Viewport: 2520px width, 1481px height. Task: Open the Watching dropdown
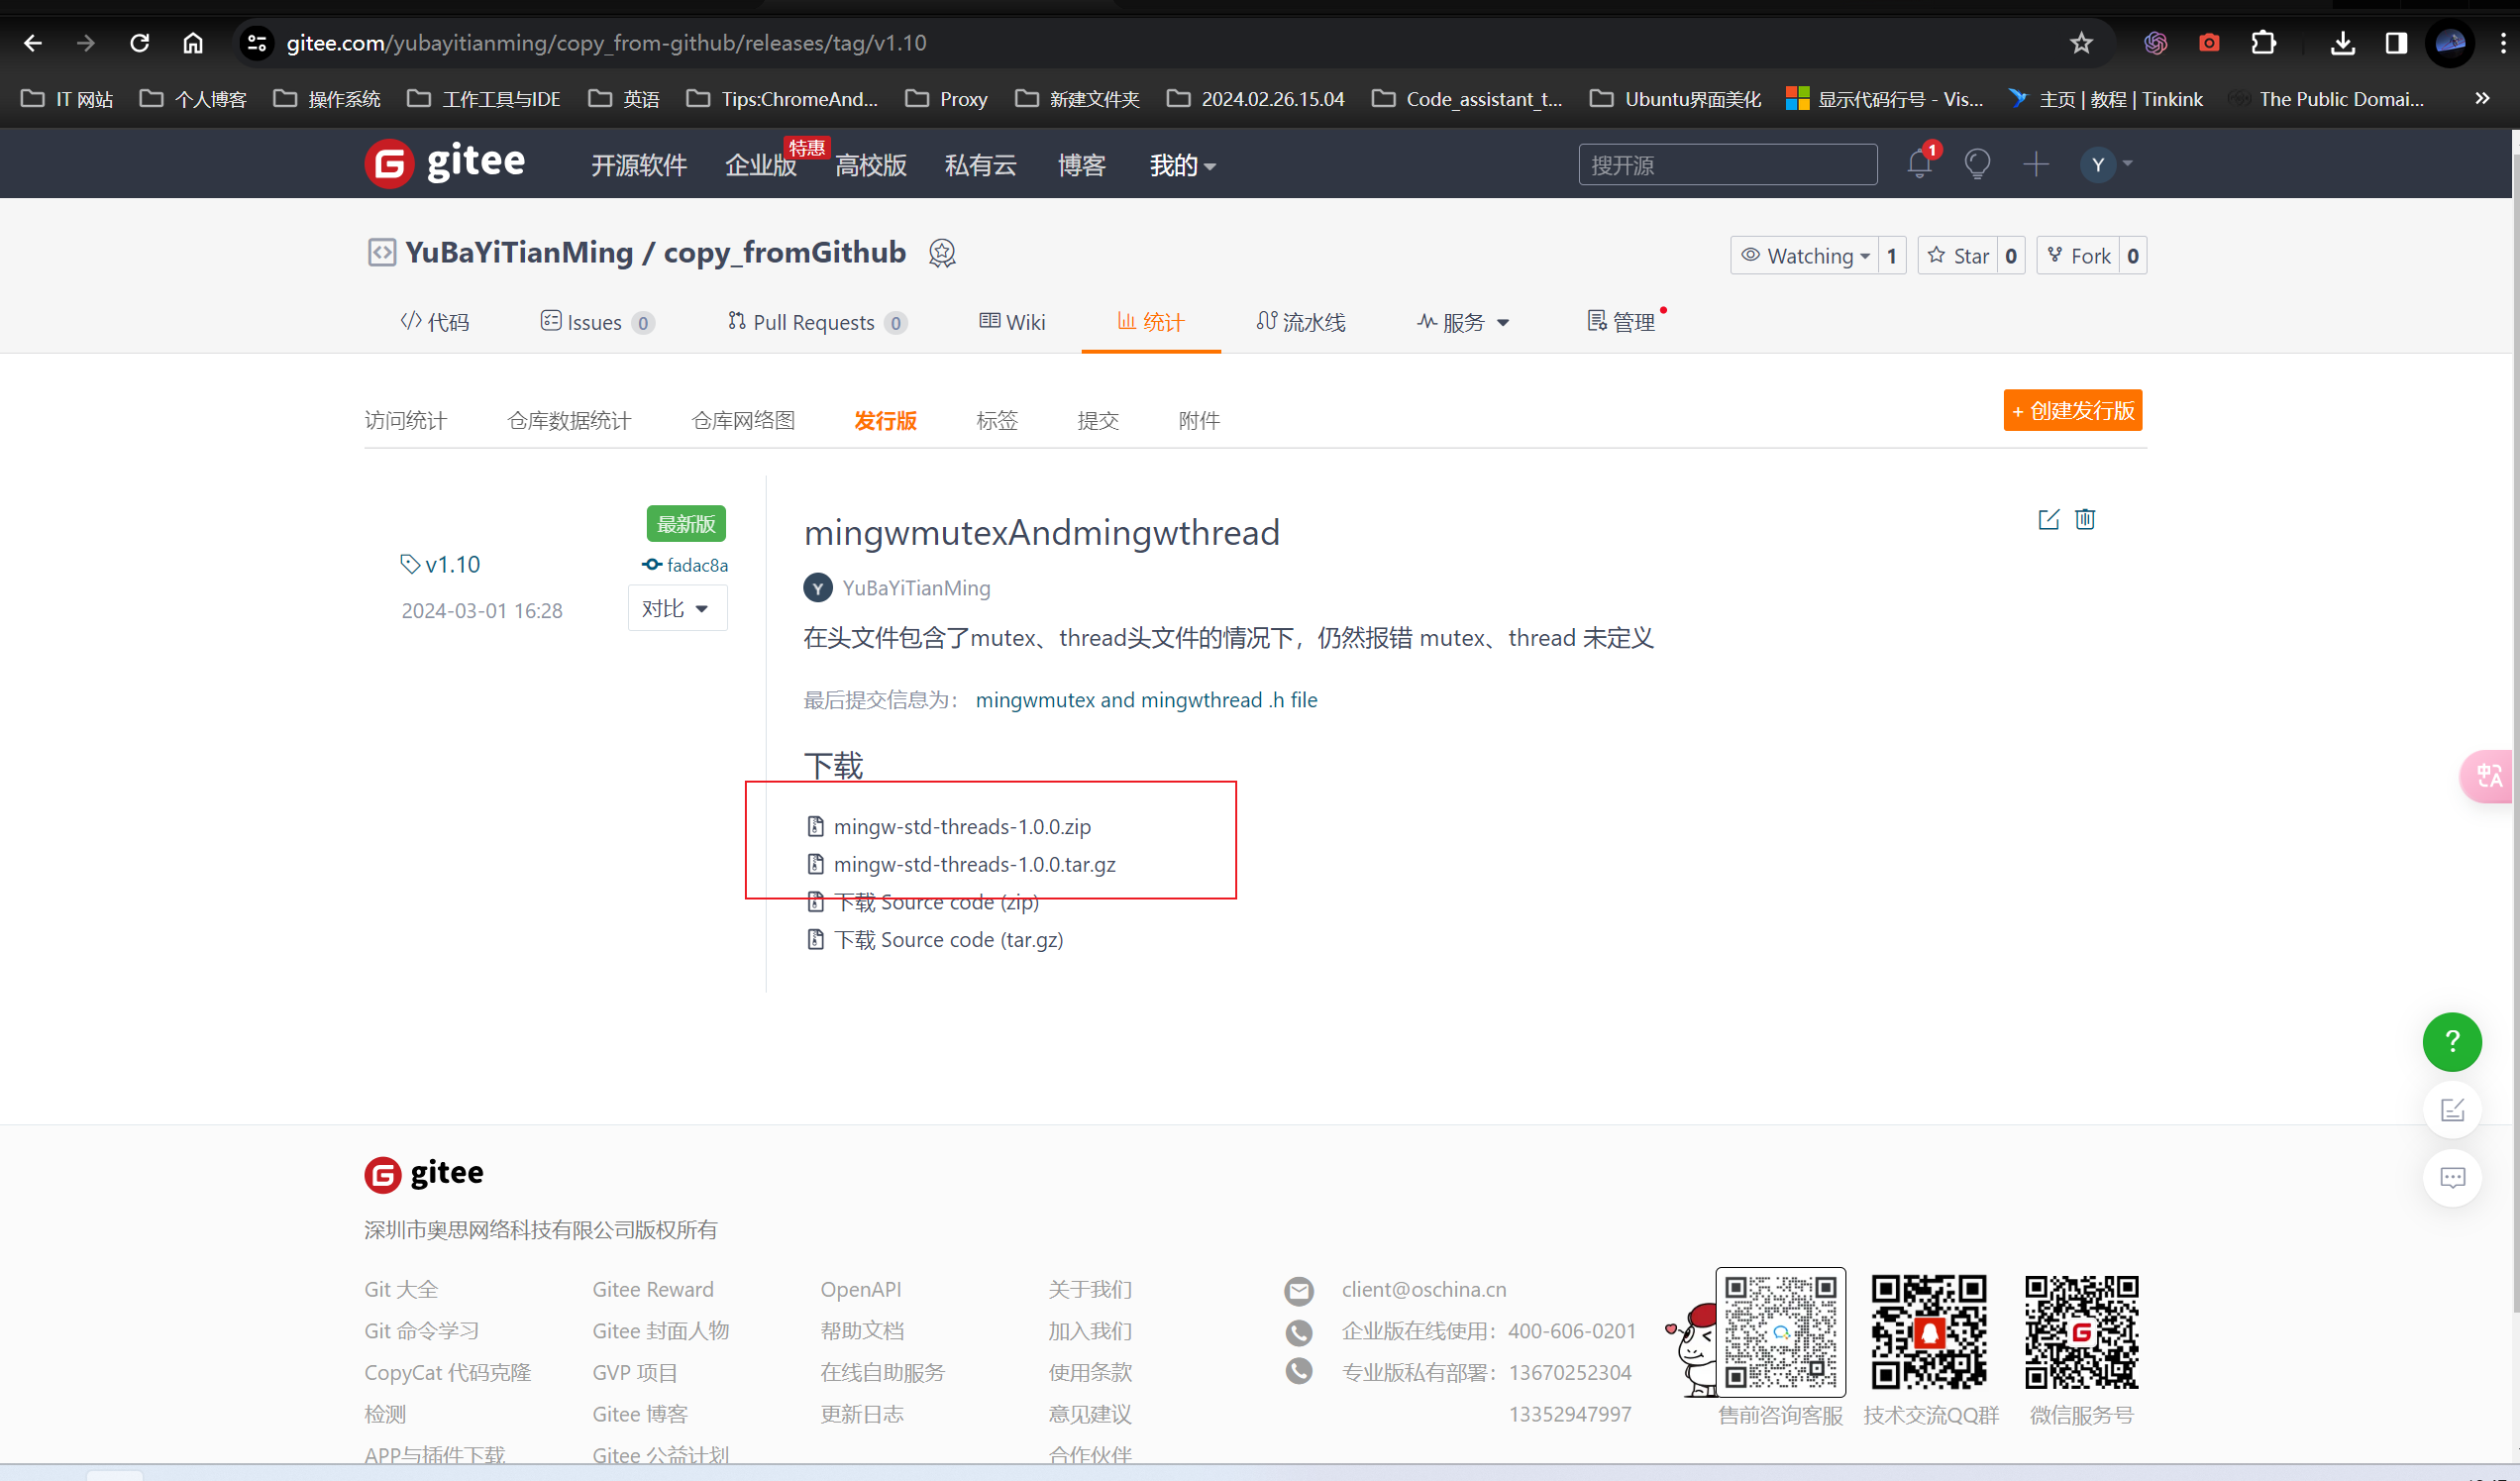[x=1805, y=255]
